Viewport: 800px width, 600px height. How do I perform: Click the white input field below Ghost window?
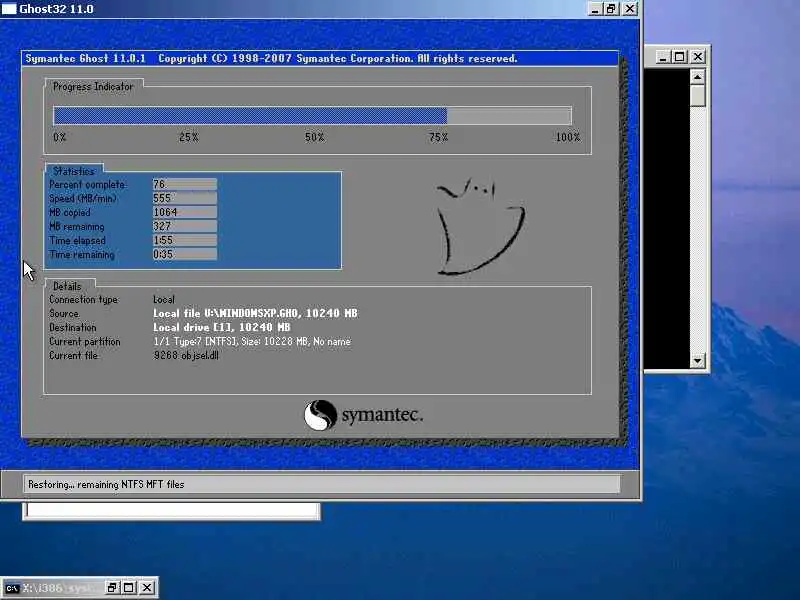(171, 511)
